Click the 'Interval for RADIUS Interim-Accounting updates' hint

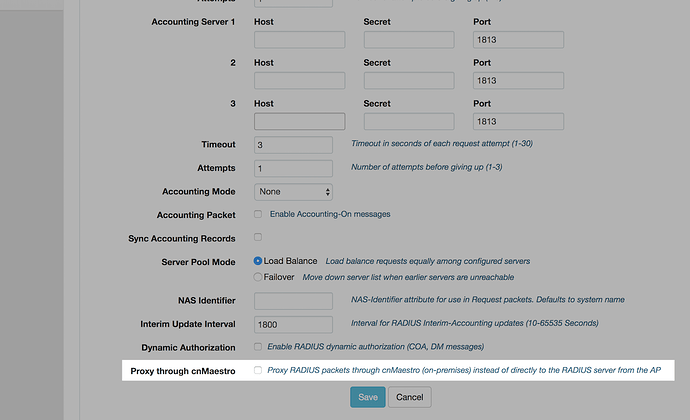coord(474,323)
